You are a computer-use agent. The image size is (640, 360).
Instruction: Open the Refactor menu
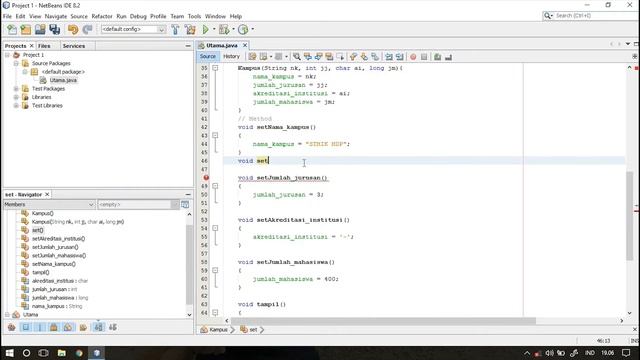[102, 16]
